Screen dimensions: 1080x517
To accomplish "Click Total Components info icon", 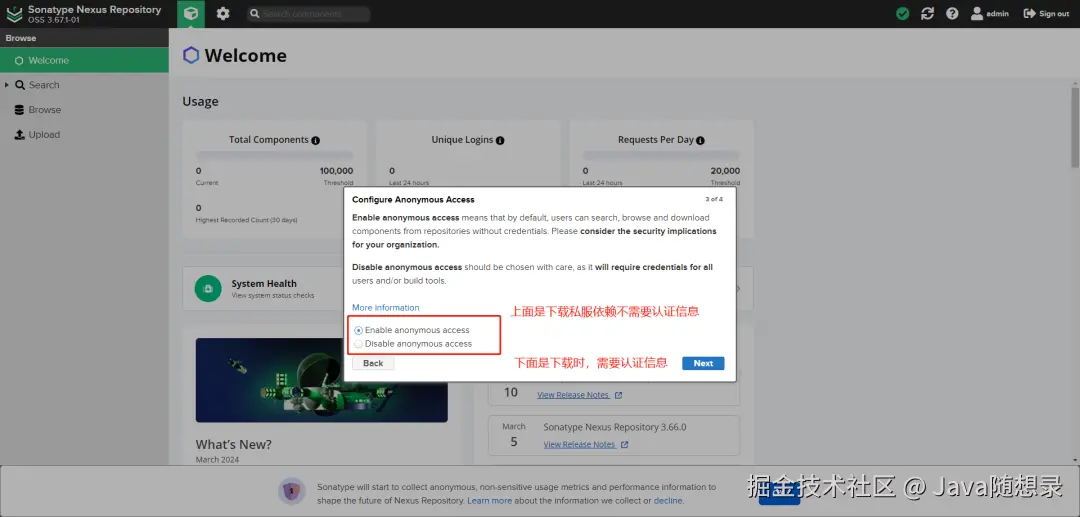I will point(315,140).
